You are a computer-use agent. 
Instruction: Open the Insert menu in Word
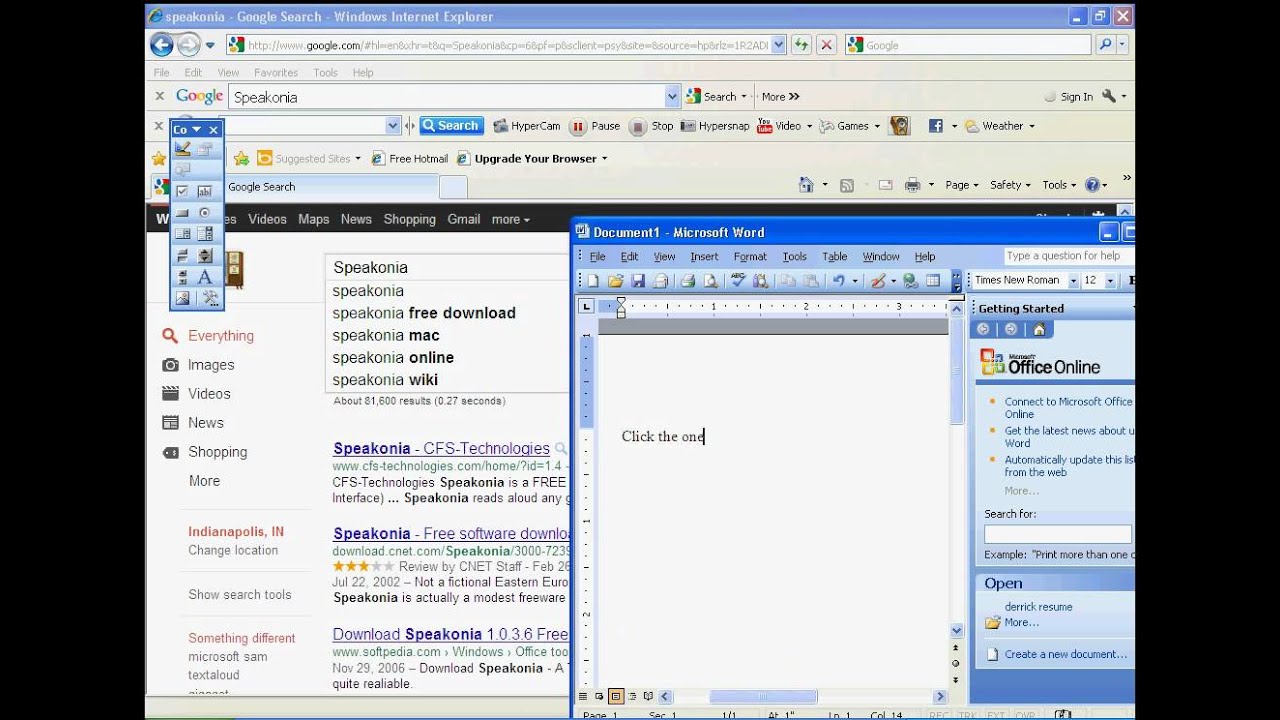tap(704, 257)
